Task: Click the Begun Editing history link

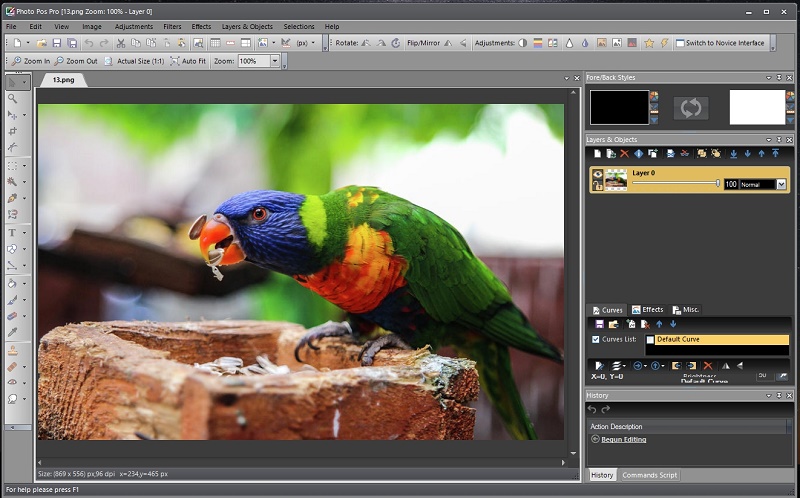Action: pos(623,439)
